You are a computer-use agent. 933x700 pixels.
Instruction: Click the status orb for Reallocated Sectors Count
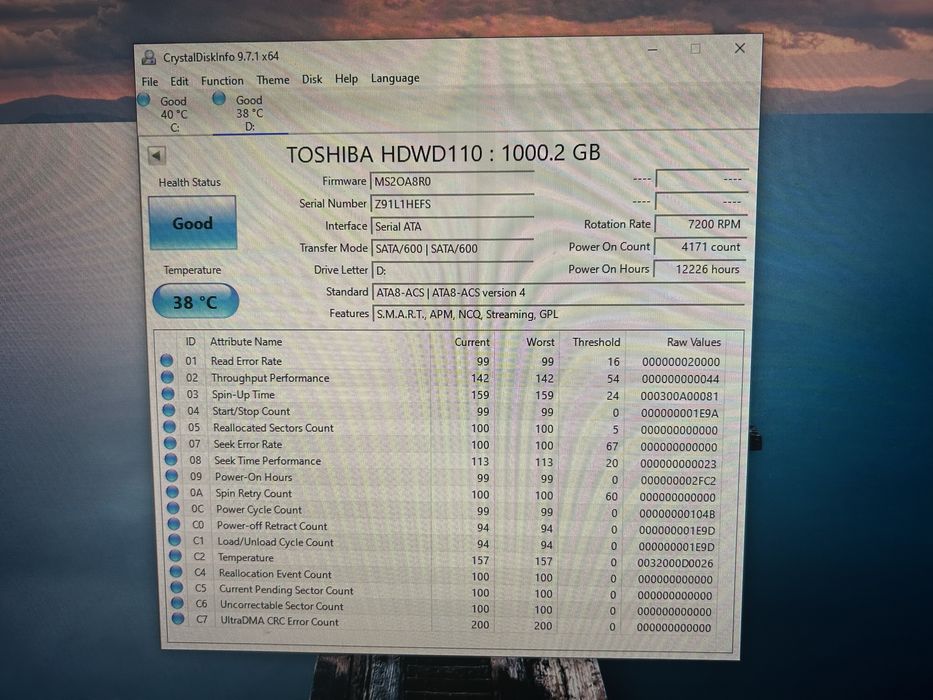click(170, 427)
